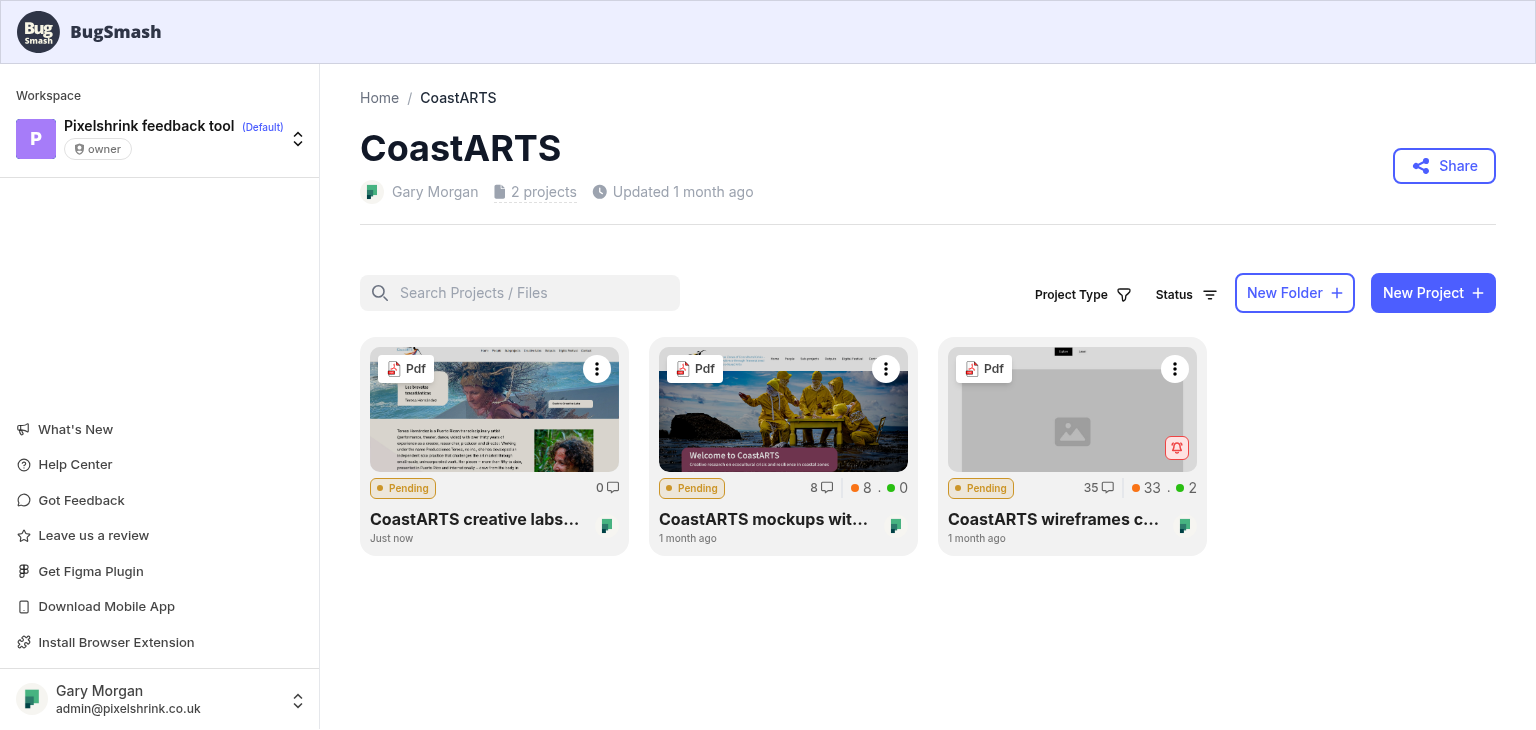Click the CoastARTS wireframes title

[1053, 519]
